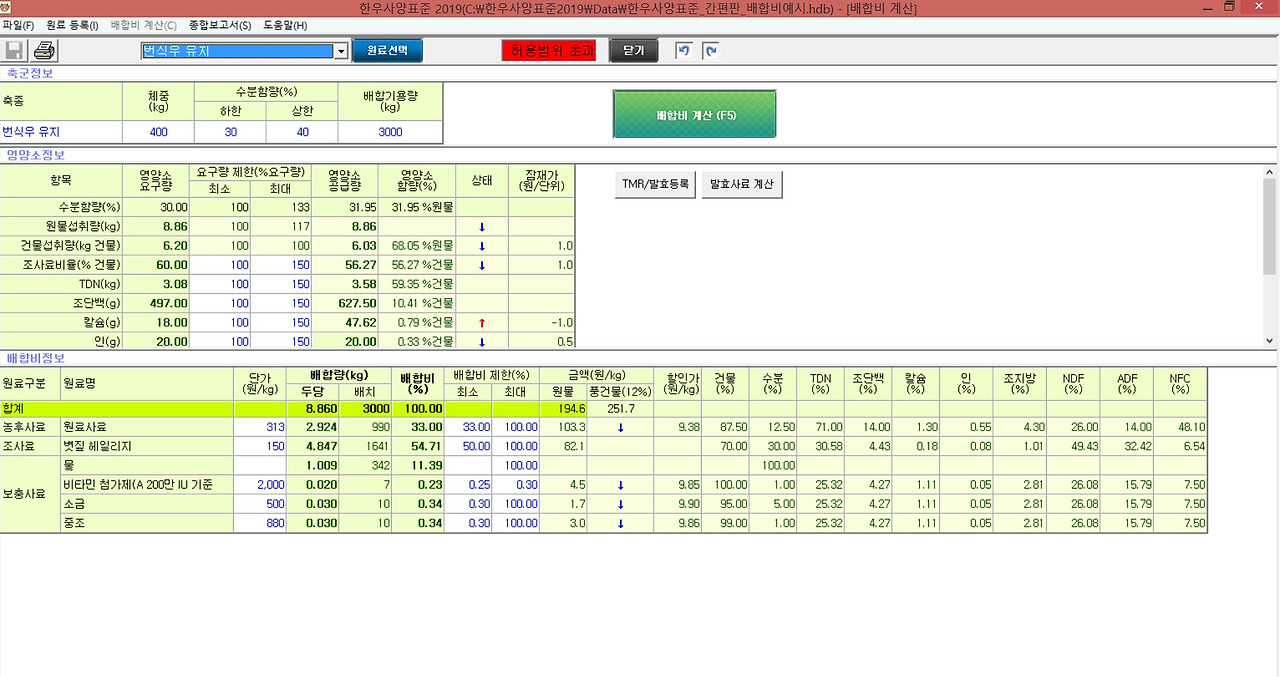Expand the 번식우 유지 dropdown arrow
Image resolution: width=1280 pixels, height=677 pixels.
click(x=340, y=51)
